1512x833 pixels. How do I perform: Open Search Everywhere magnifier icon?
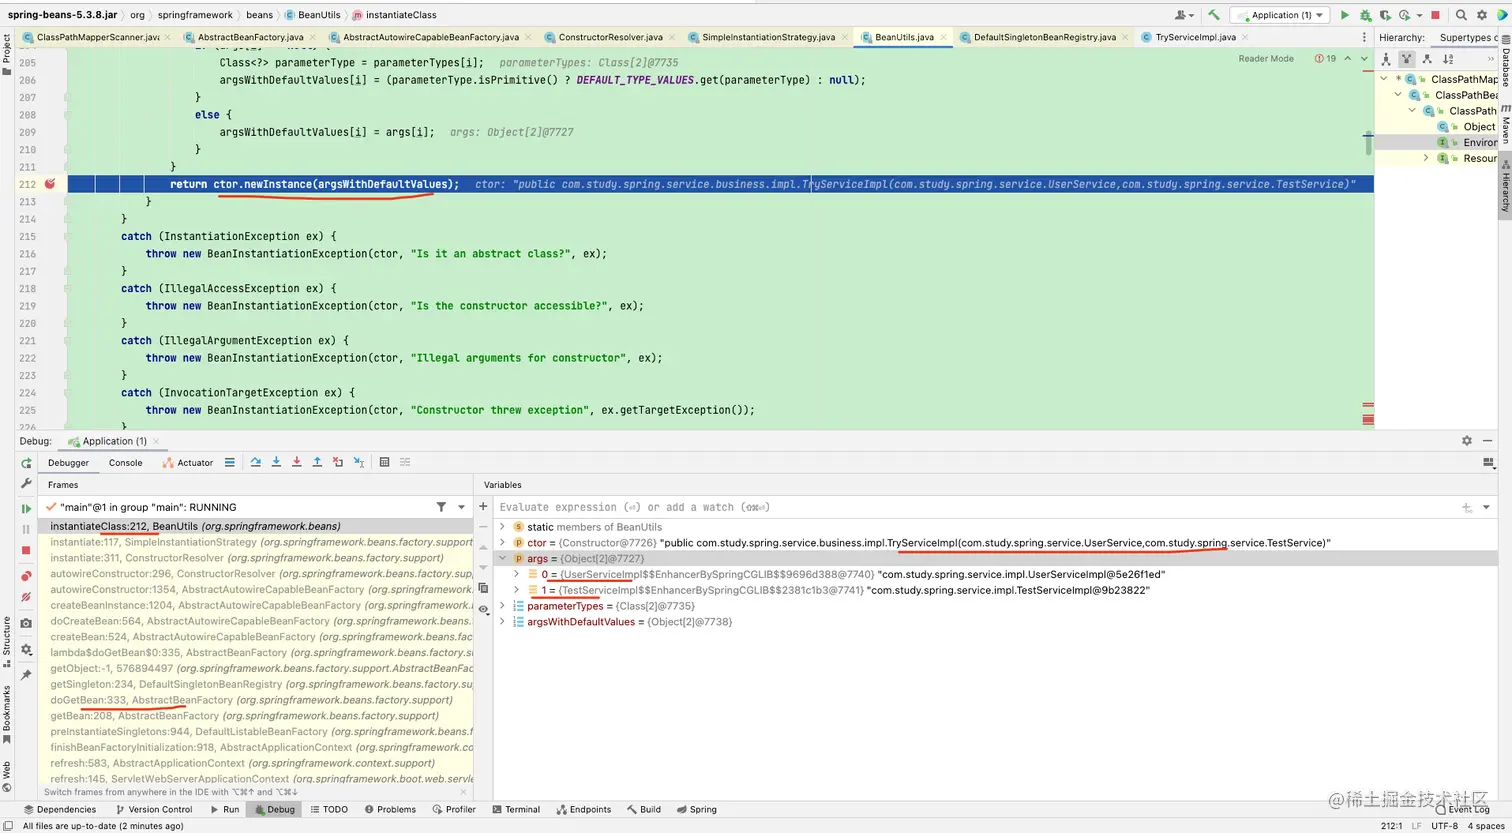tap(1461, 15)
